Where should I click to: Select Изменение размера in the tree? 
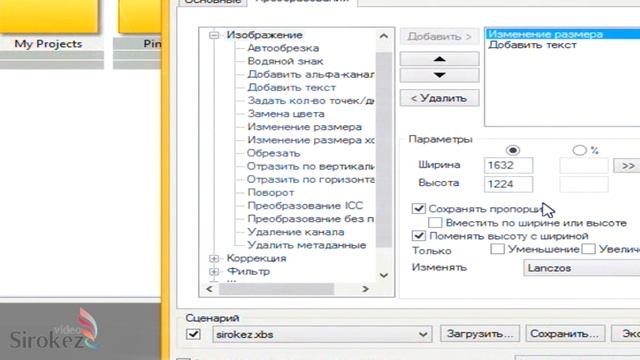(x=304, y=127)
